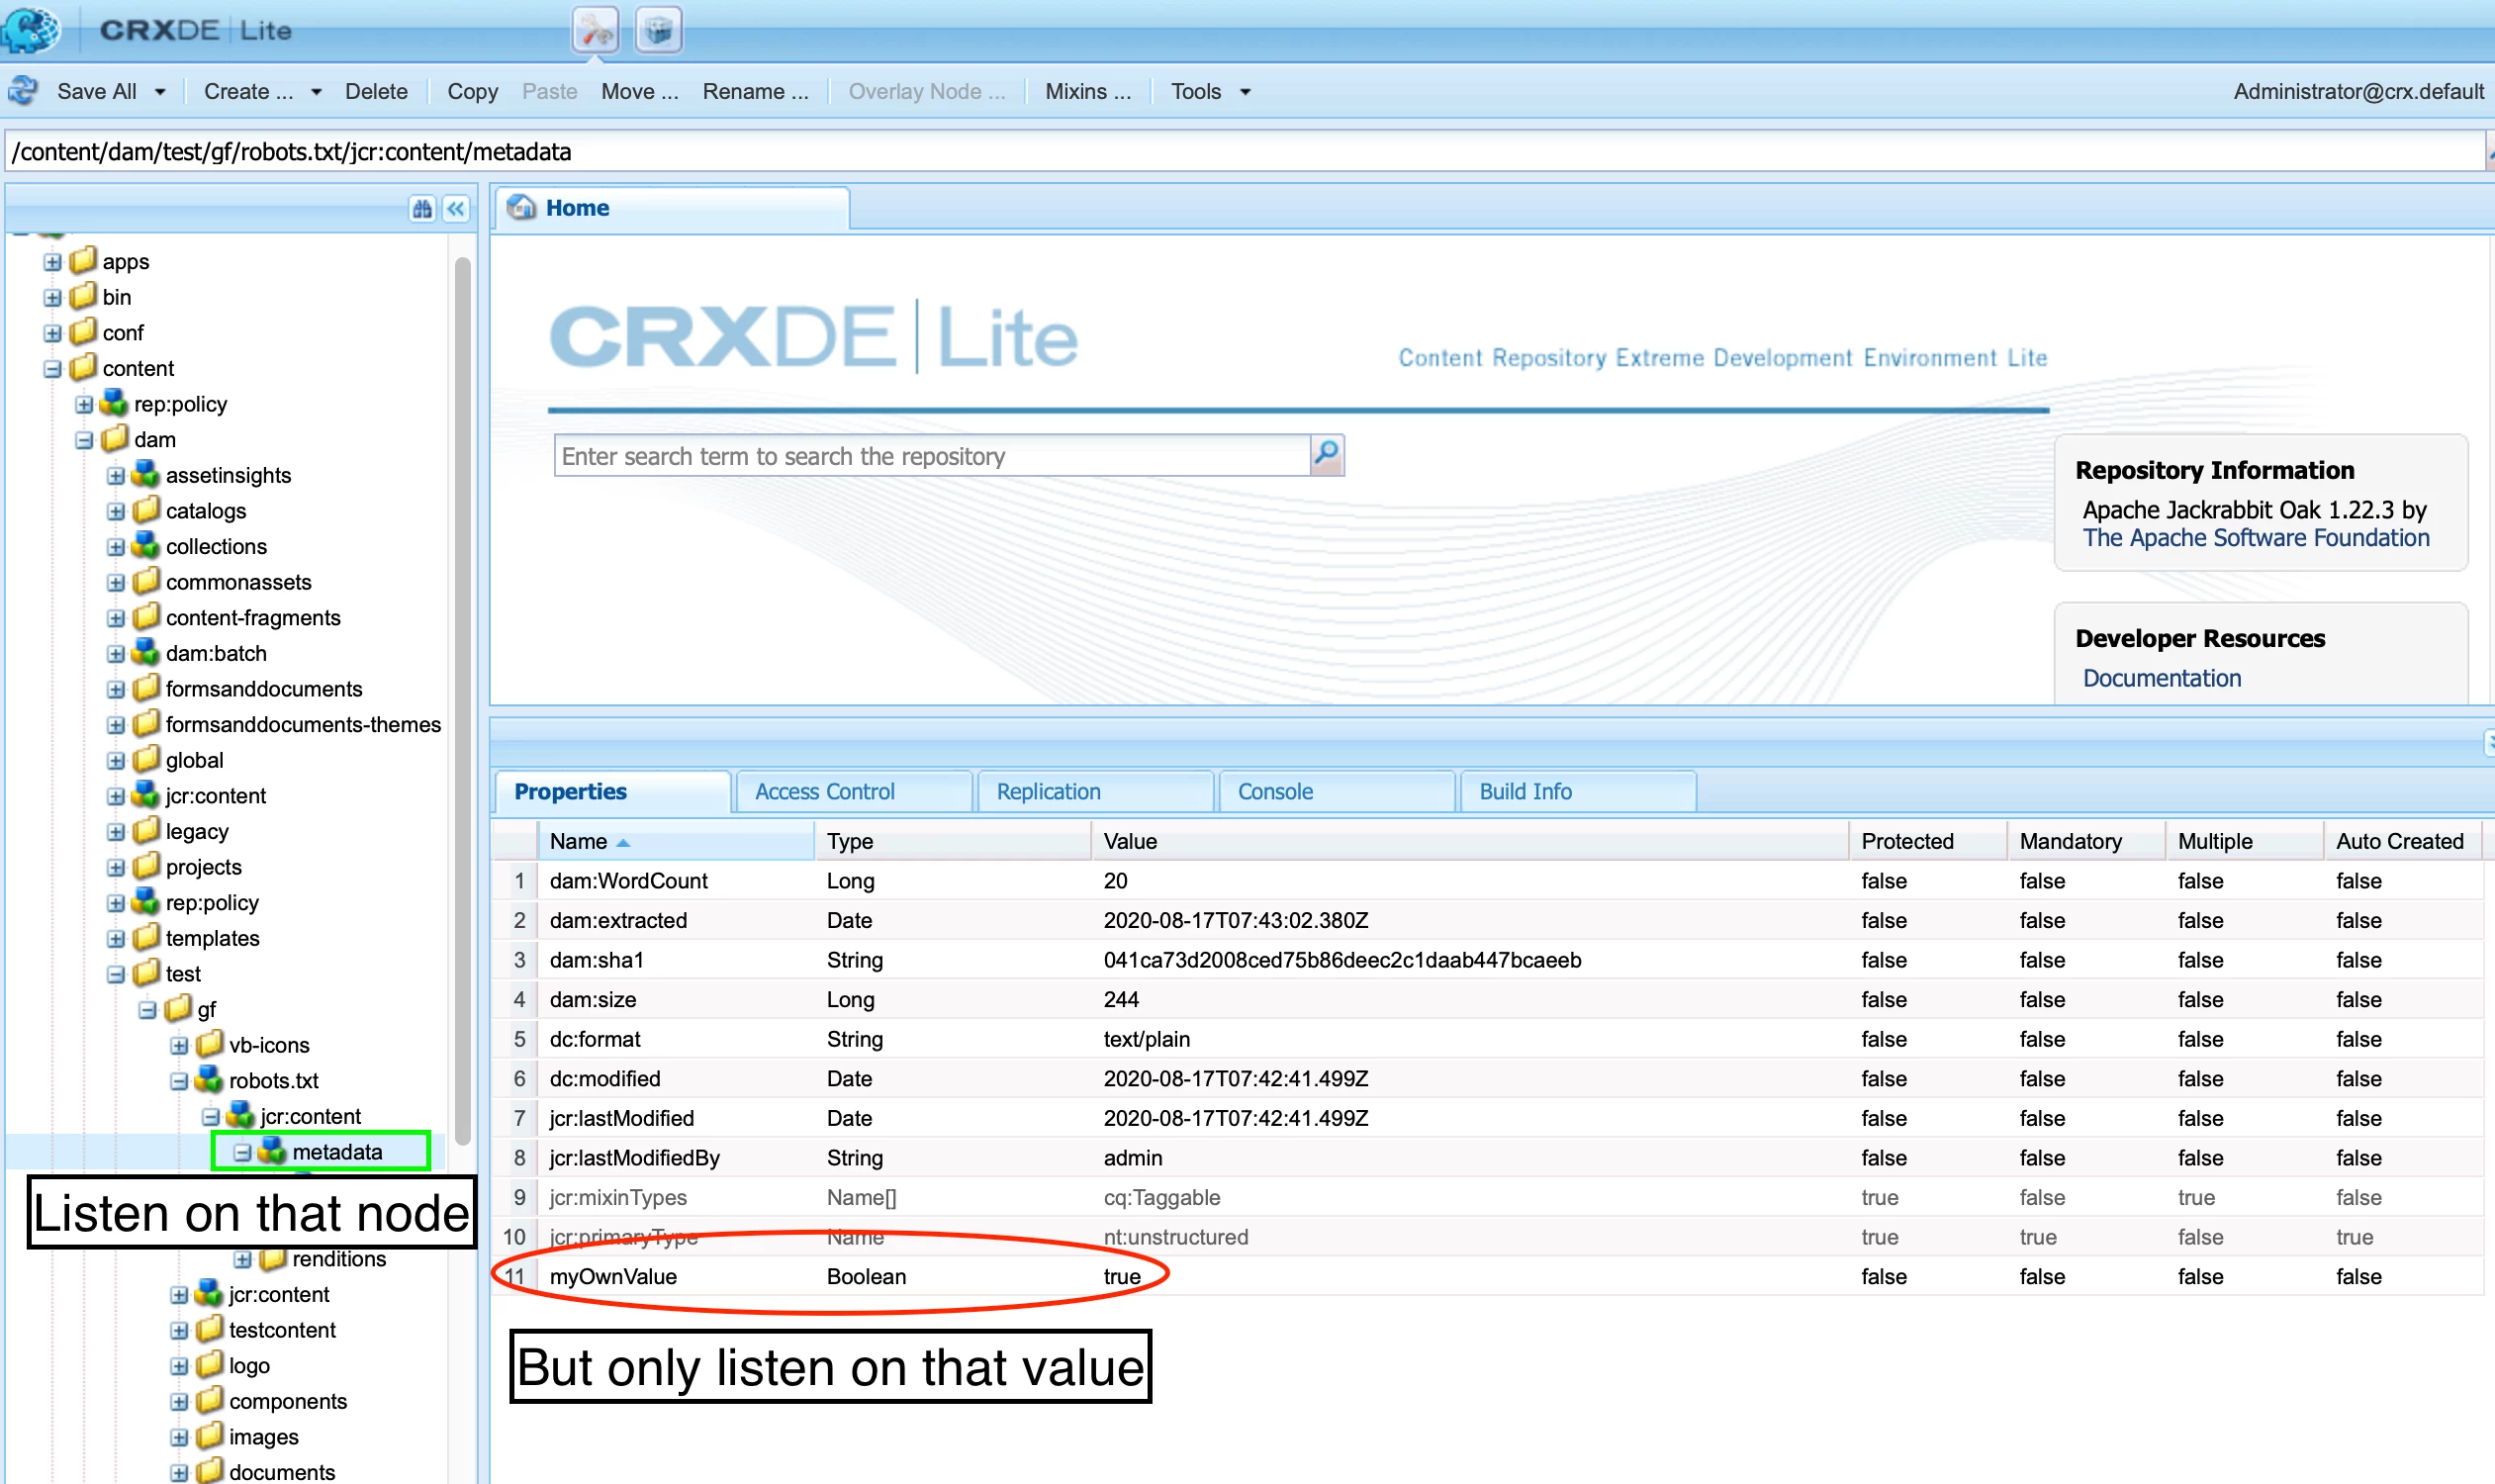The width and height of the screenshot is (2495, 1484).
Task: Click the tools wrench icon in header
Action: (595, 30)
